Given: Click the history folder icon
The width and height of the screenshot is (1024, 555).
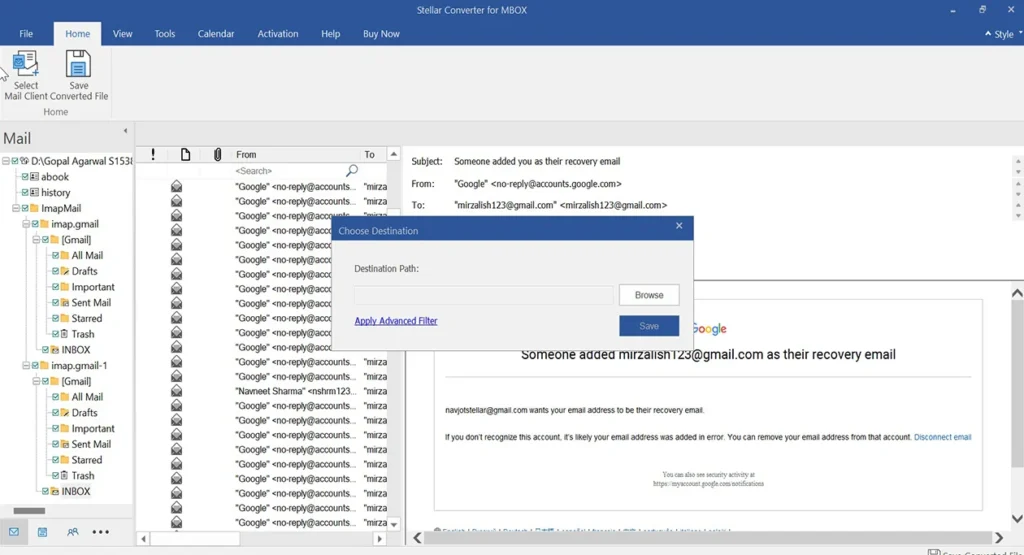Looking at the screenshot, I should [34, 192].
